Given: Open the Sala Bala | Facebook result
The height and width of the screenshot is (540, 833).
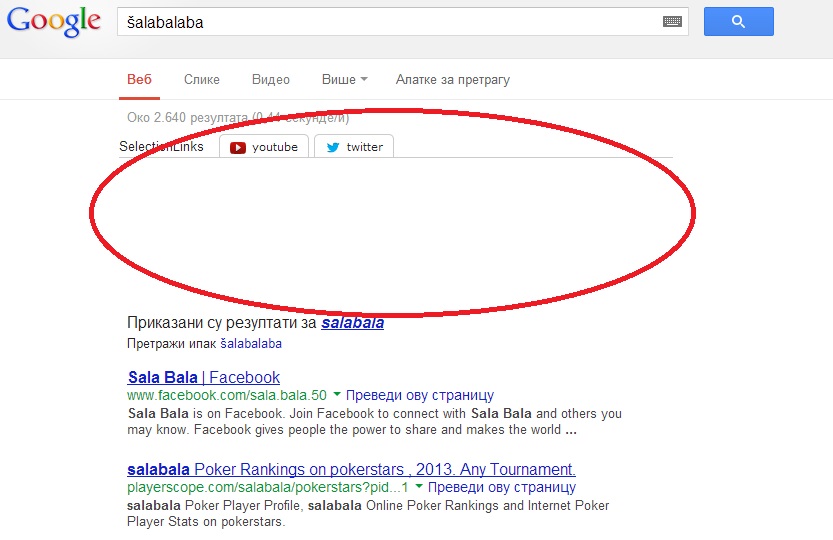Looking at the screenshot, I should tap(203, 377).
